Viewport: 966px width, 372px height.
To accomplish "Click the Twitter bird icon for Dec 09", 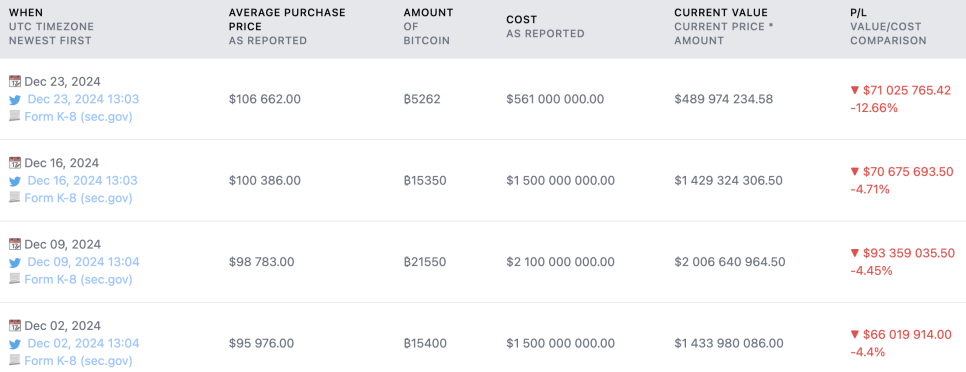I will (x=15, y=262).
